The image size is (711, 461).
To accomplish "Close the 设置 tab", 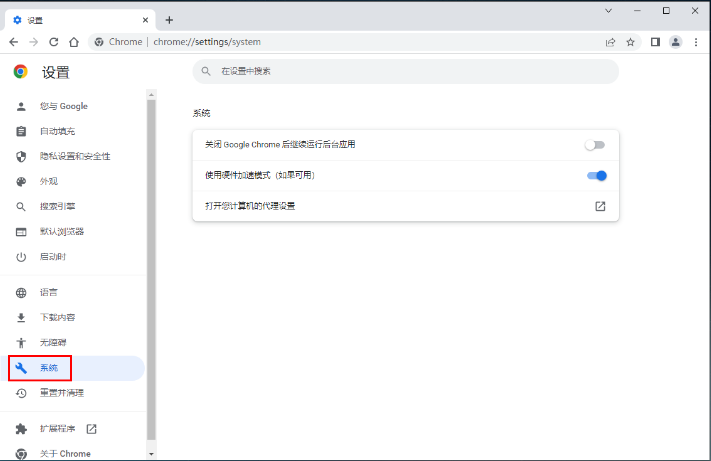I will click(x=145, y=20).
